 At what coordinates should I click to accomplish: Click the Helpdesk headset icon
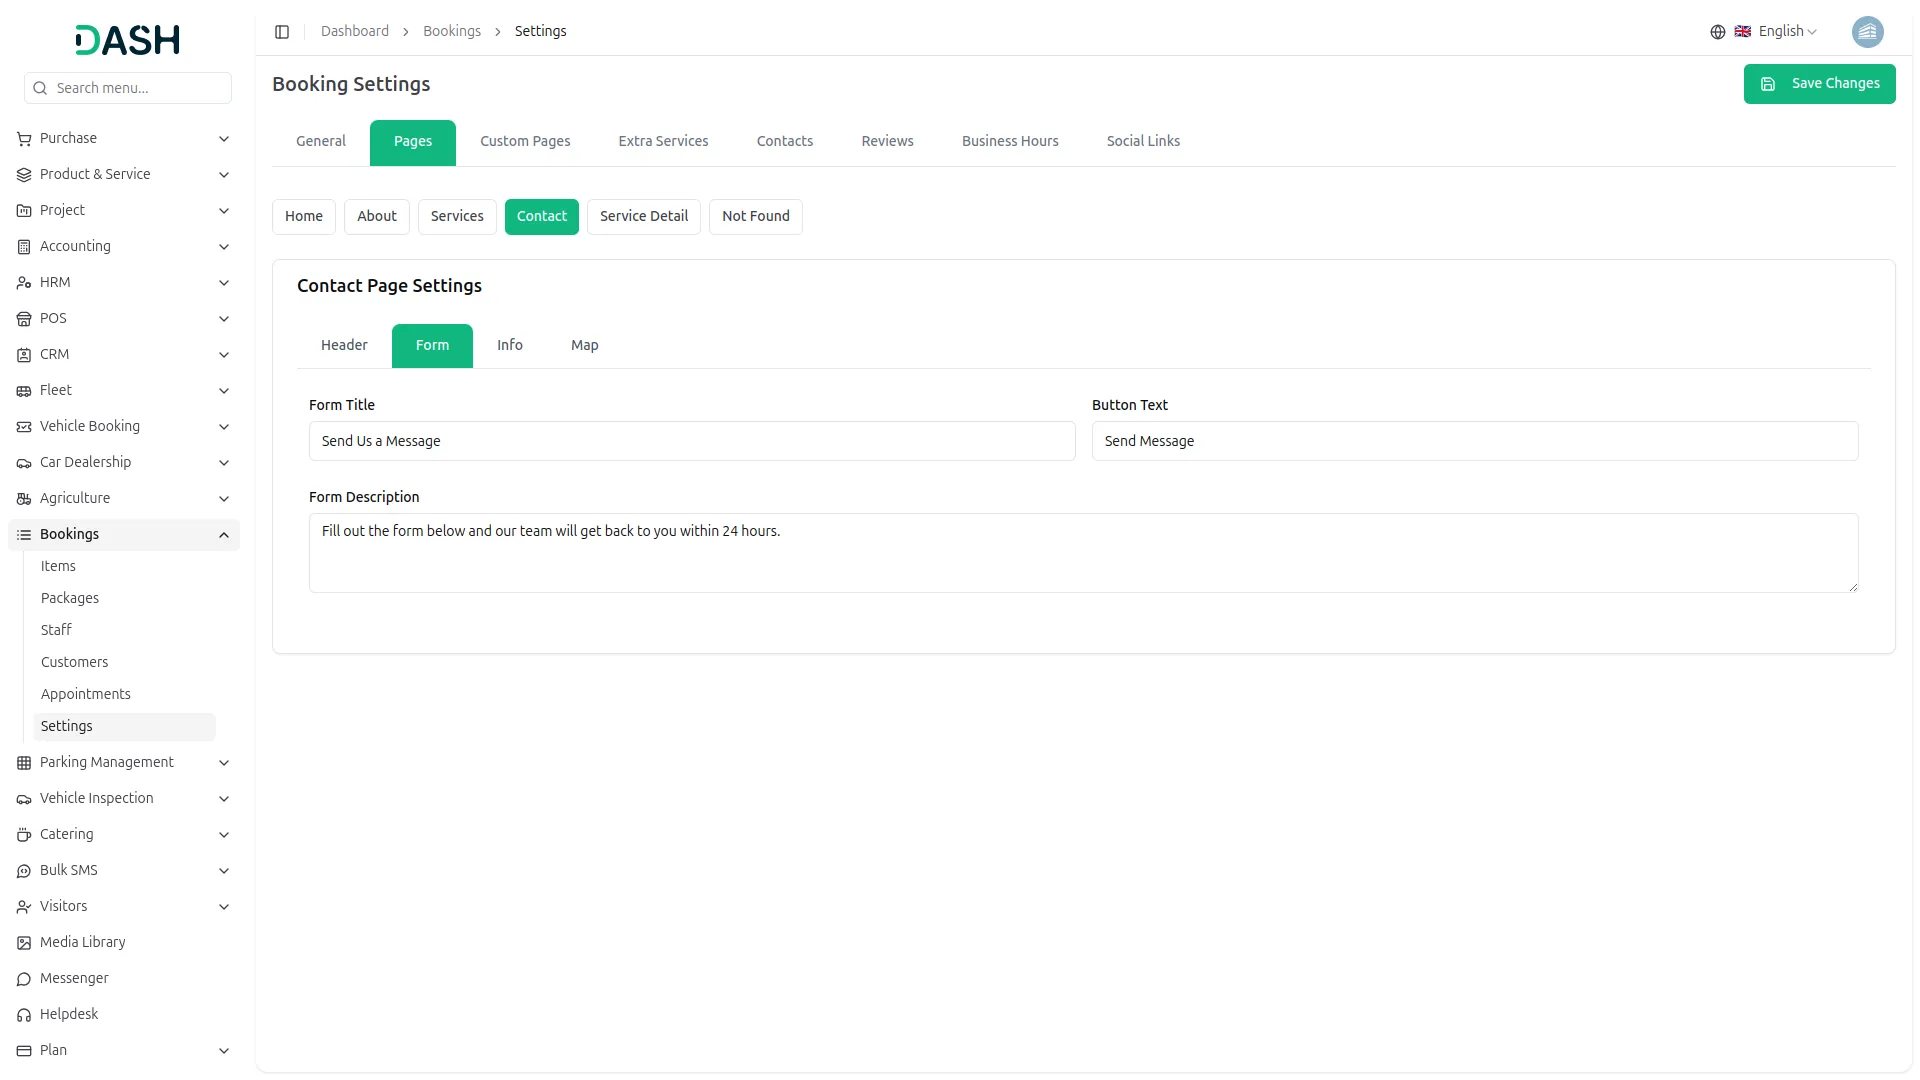[x=24, y=1015]
